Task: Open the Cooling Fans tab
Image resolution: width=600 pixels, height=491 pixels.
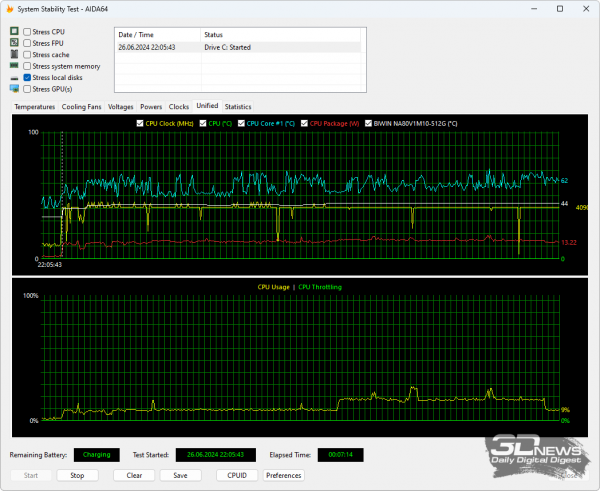Action: click(81, 106)
